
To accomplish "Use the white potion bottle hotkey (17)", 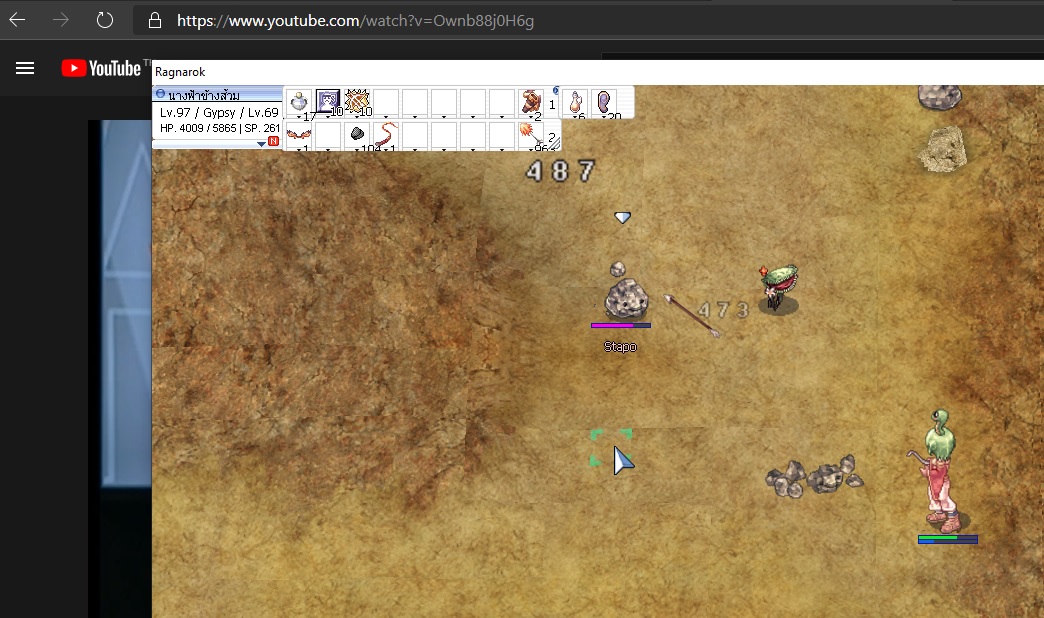I will [299, 103].
